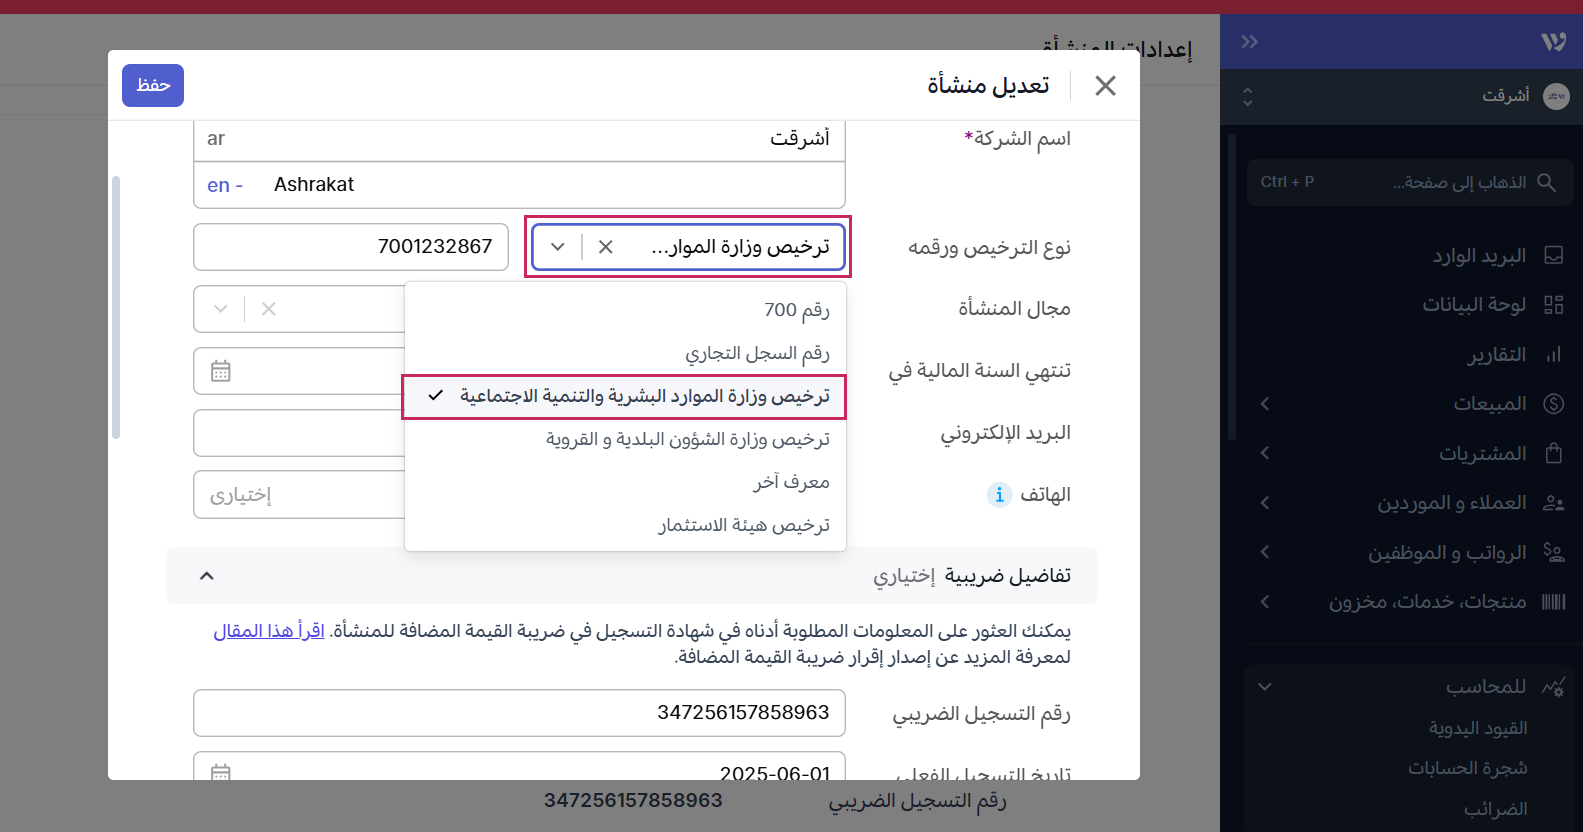
Task: Click the tax registration number field
Action: pos(519,713)
